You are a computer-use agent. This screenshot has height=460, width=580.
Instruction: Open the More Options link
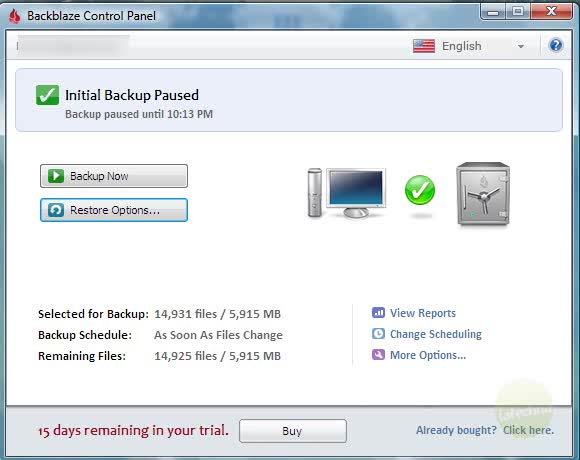(428, 355)
